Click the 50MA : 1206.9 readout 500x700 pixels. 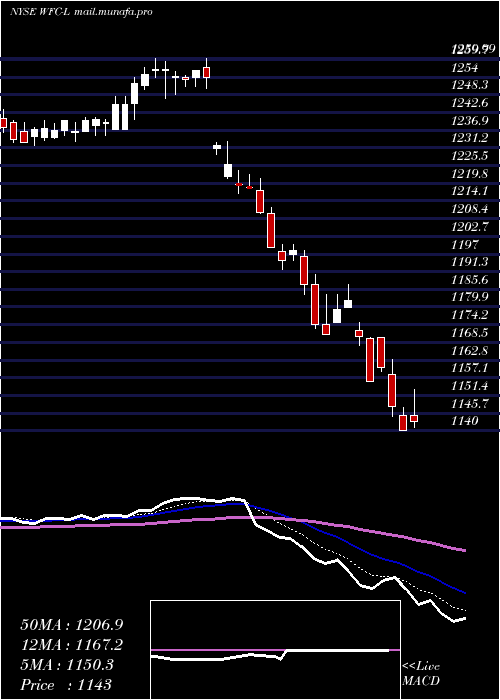[72, 625]
